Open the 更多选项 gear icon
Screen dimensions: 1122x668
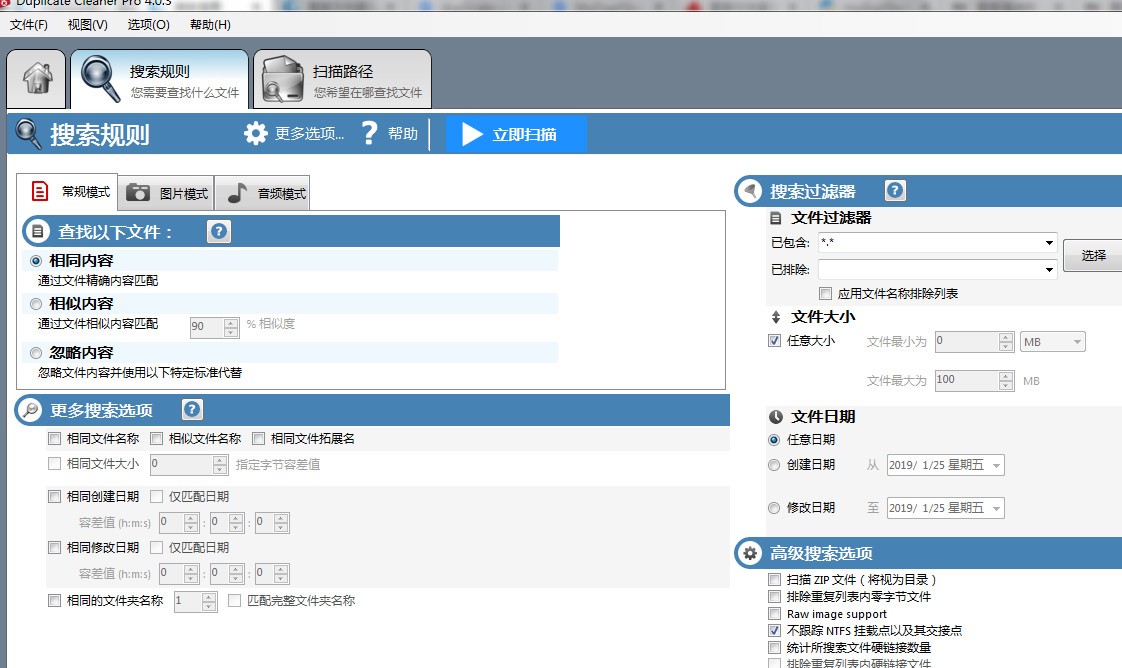point(258,133)
